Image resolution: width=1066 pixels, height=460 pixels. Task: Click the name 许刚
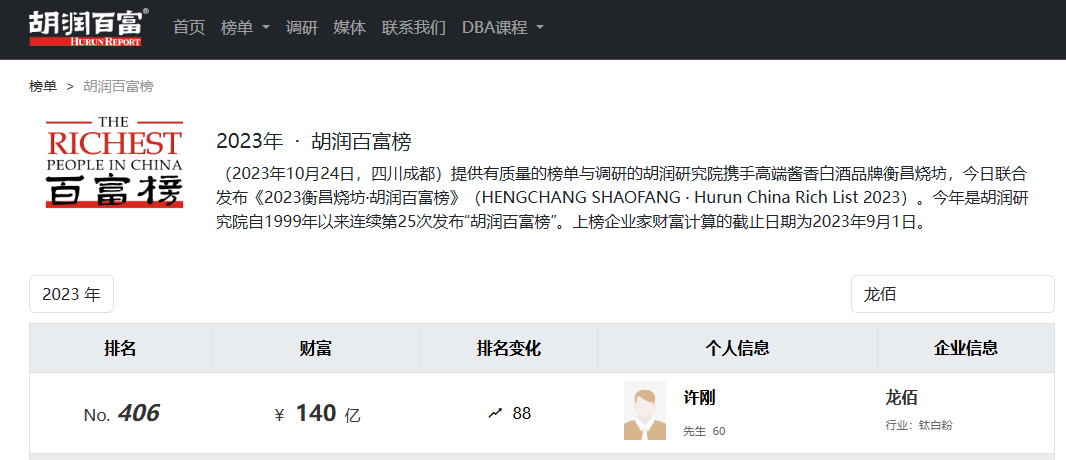coord(699,398)
